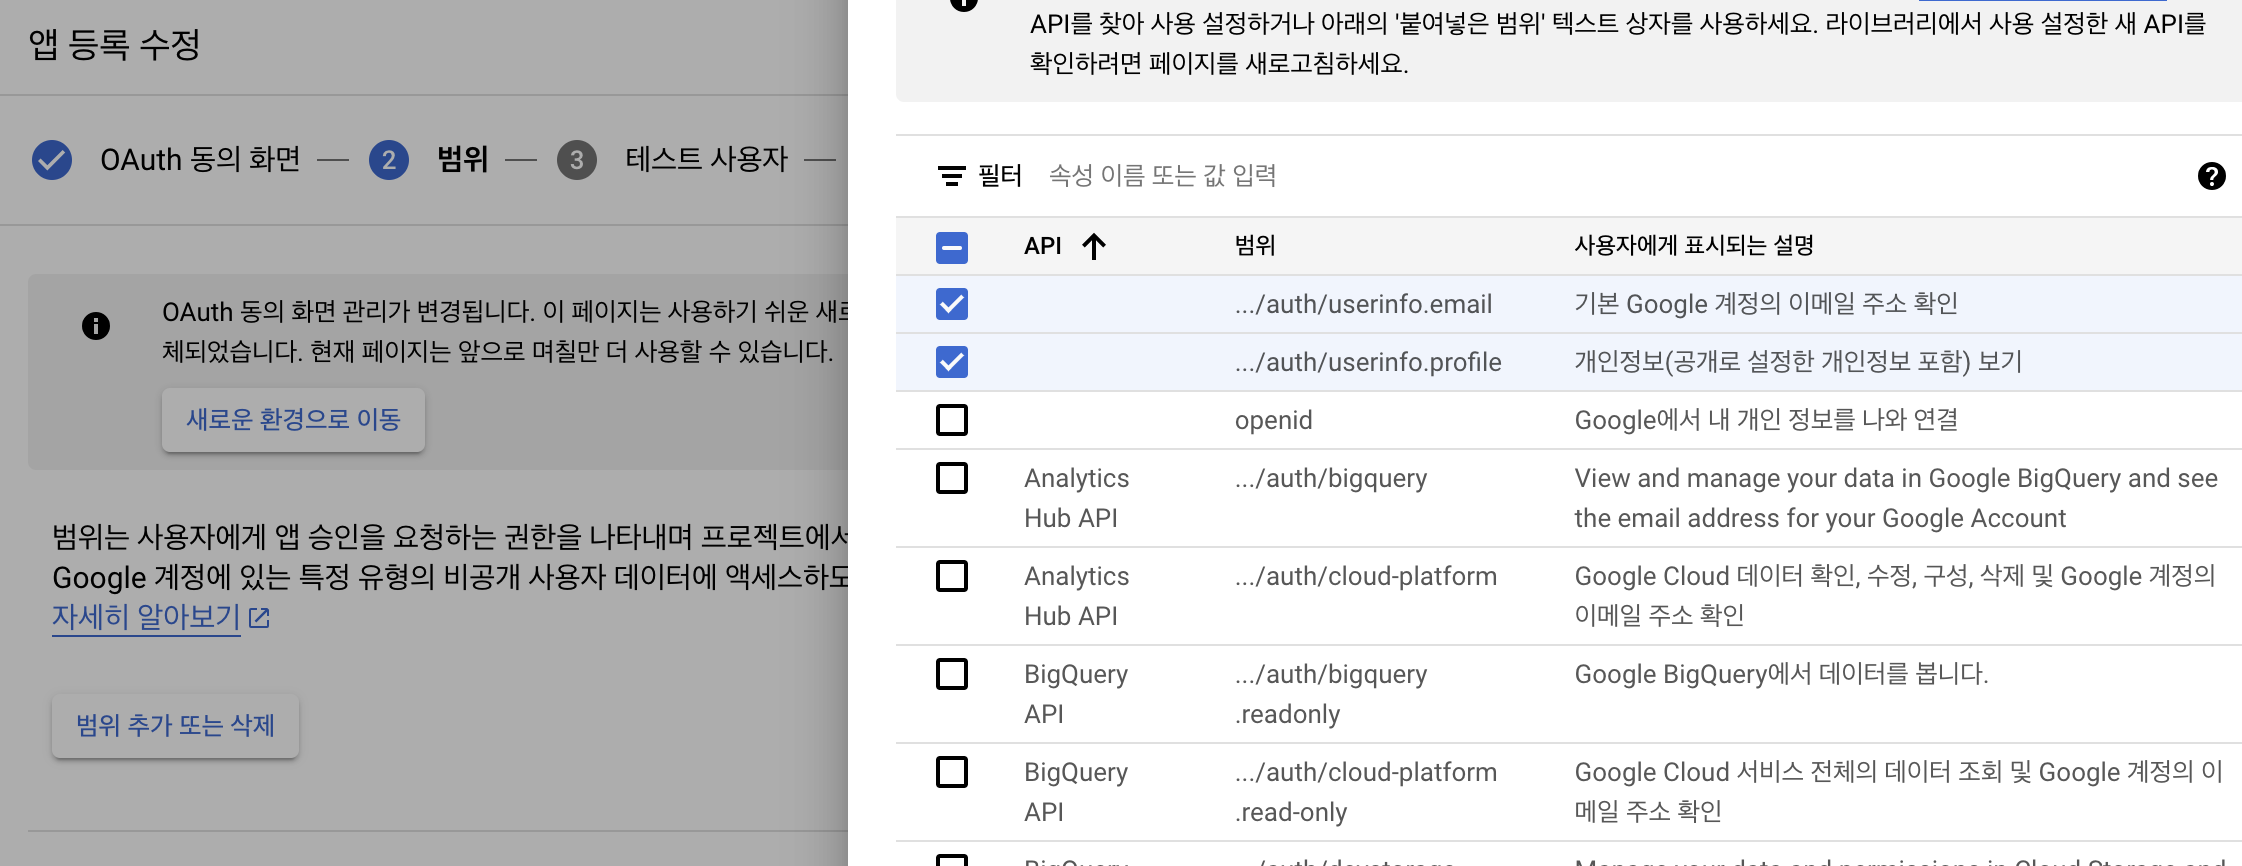Click the openid scope text
Image resolution: width=2242 pixels, height=866 pixels.
pyautogui.click(x=1273, y=420)
